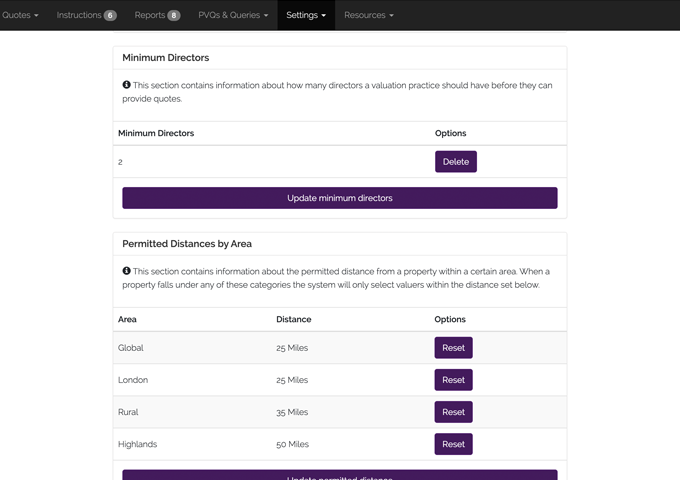Click info icon in Permitted Distances section

tap(127, 271)
